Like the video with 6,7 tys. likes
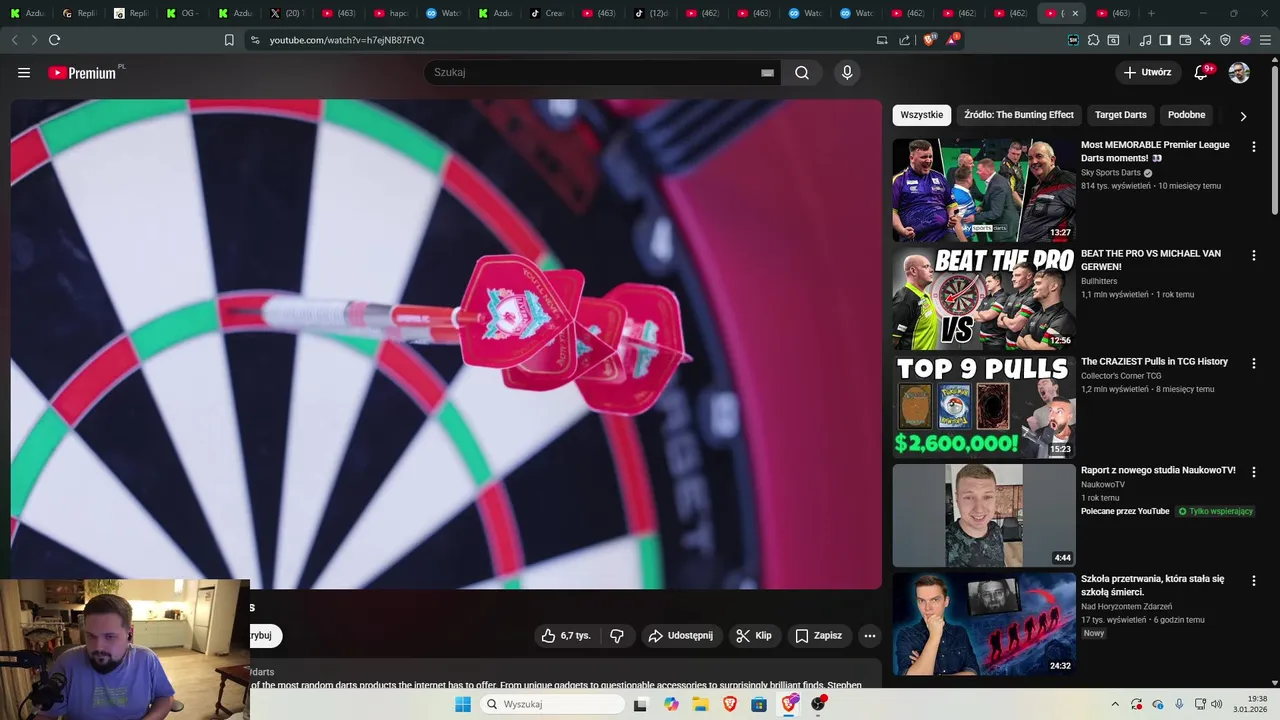 click(567, 635)
